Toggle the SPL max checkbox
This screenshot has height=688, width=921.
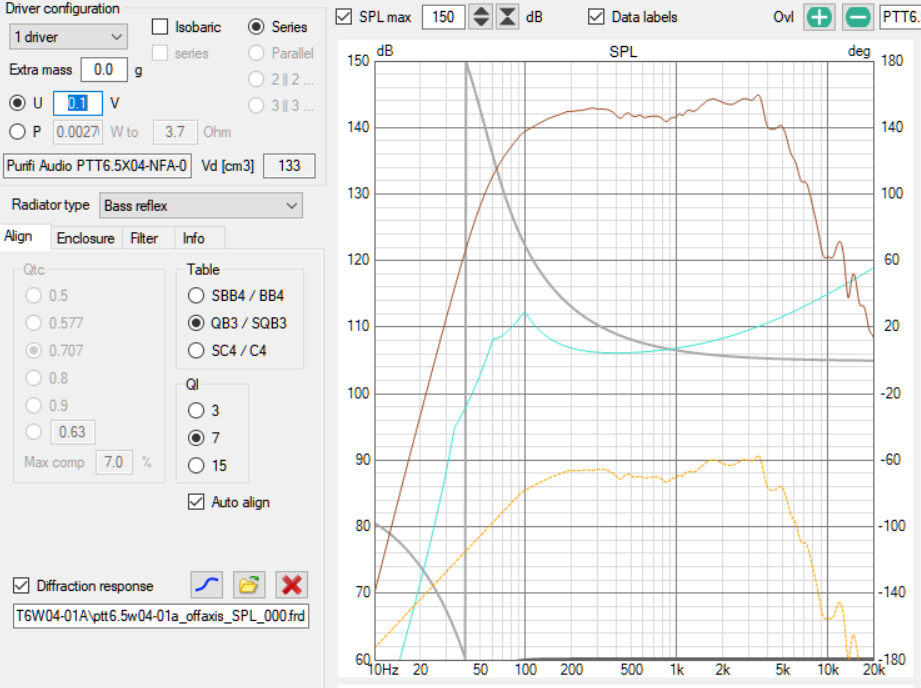(344, 16)
